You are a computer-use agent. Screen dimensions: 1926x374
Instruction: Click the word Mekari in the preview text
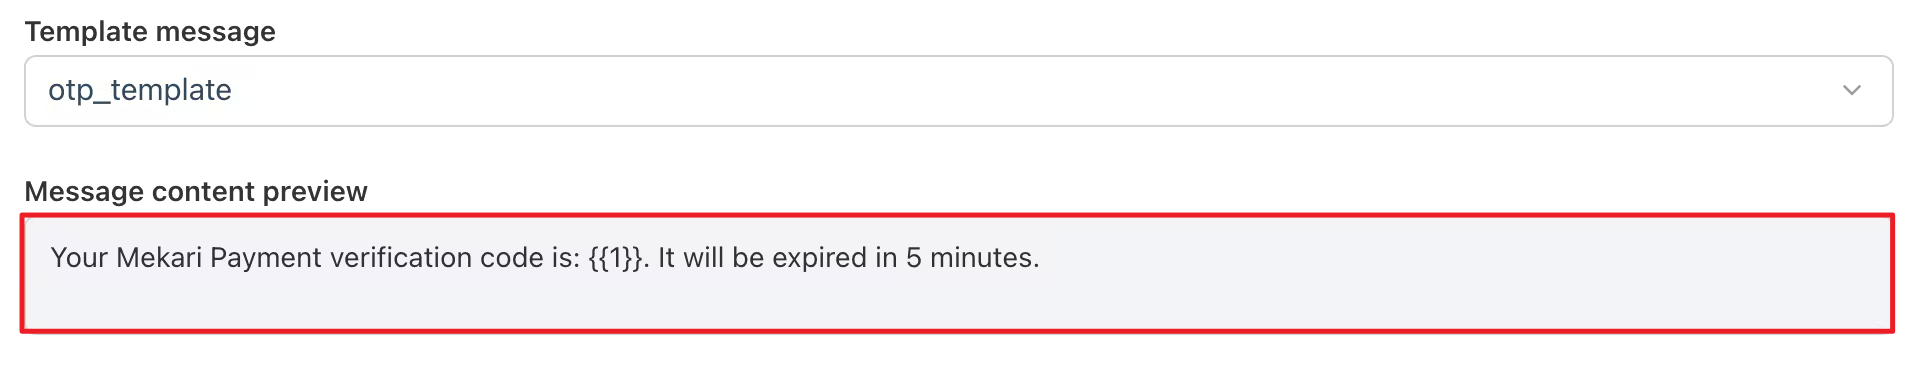click(x=160, y=258)
